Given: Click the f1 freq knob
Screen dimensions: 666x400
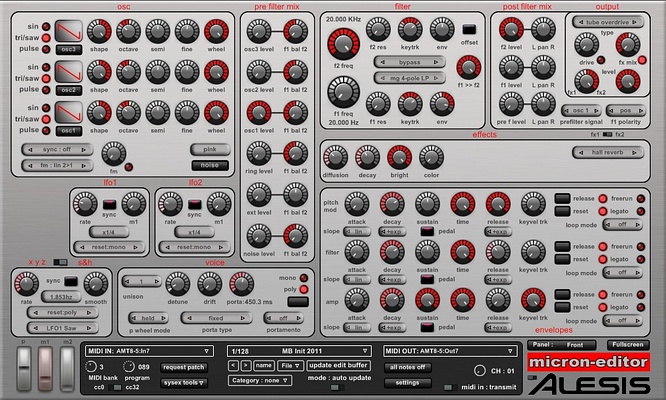Looking at the screenshot, I should 343,92.
